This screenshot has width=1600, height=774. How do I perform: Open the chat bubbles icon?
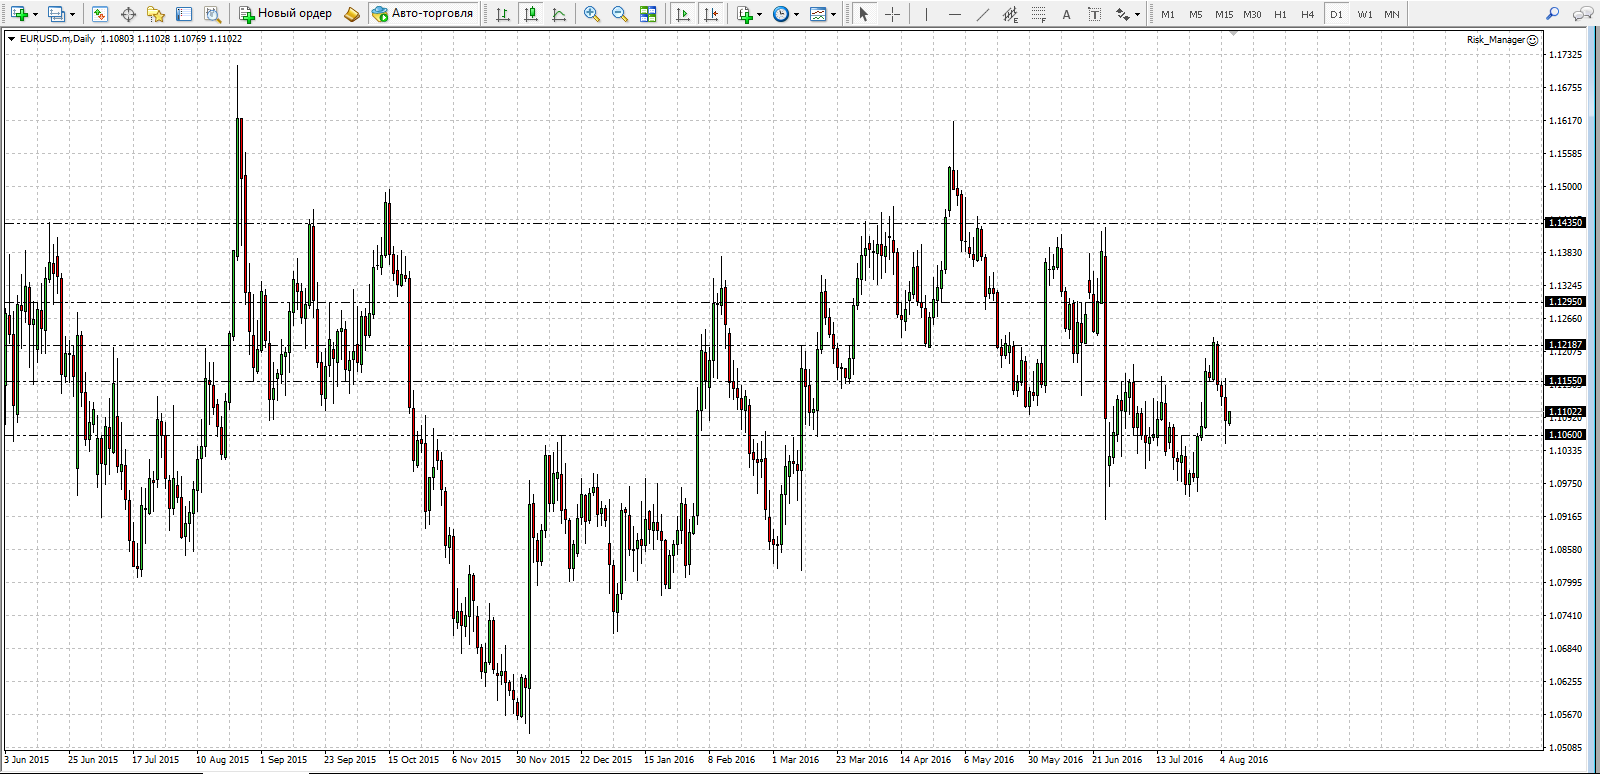pos(1582,14)
